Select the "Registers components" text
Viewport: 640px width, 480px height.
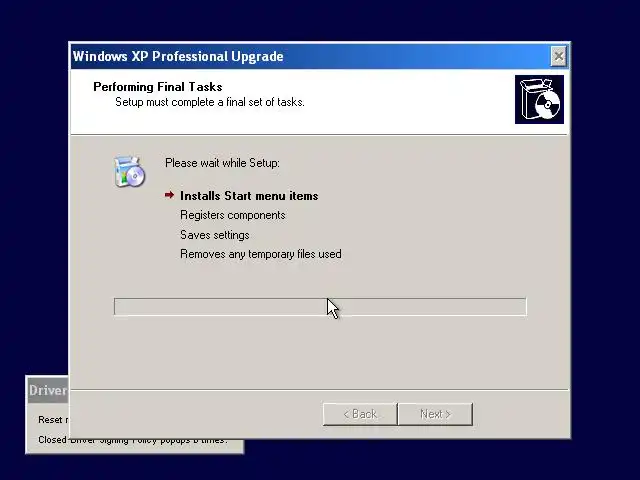click(x=233, y=215)
